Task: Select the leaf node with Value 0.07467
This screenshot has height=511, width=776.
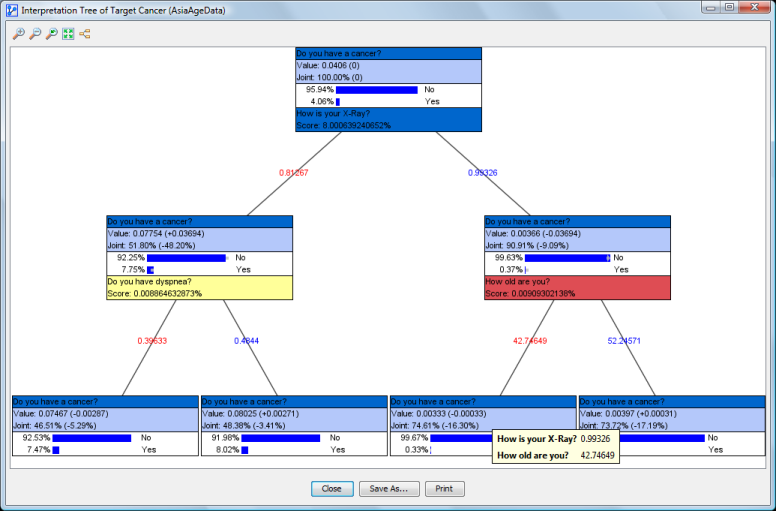Action: (104, 413)
